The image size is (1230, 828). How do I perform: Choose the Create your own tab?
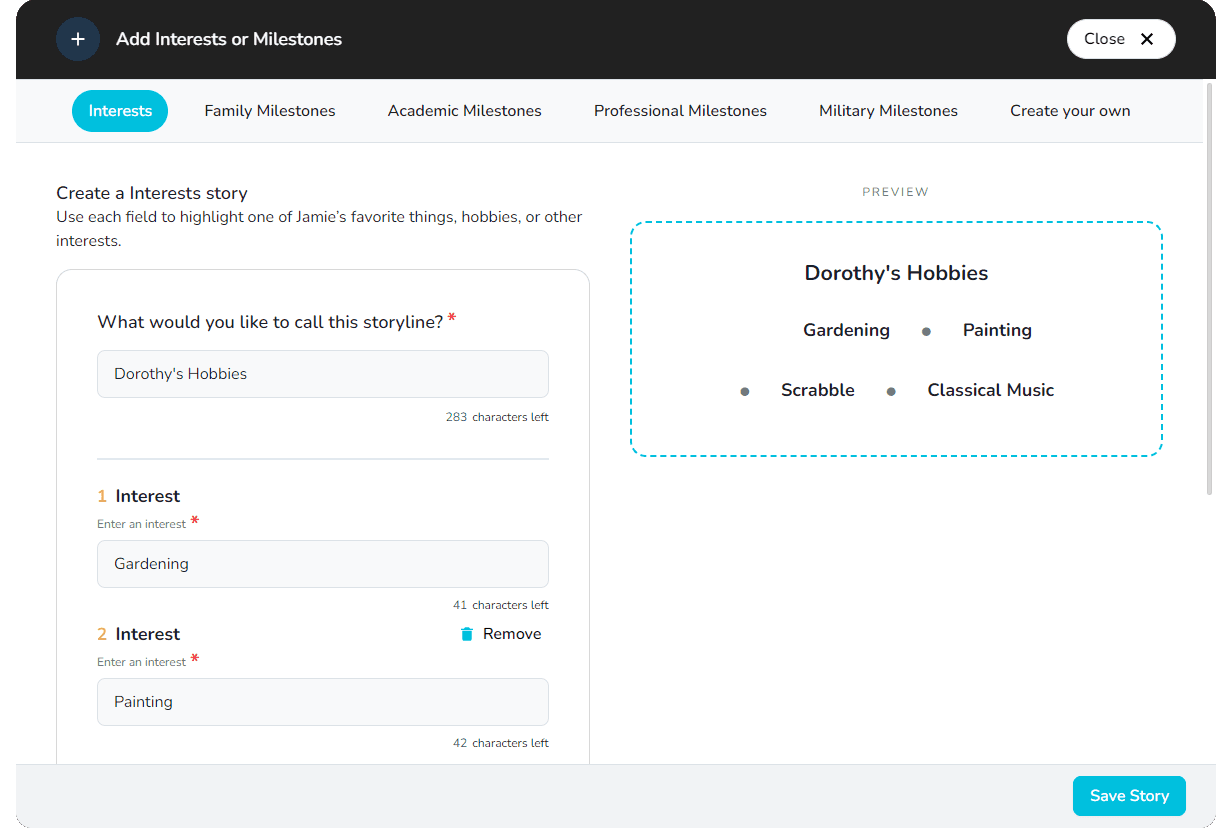[x=1070, y=111]
